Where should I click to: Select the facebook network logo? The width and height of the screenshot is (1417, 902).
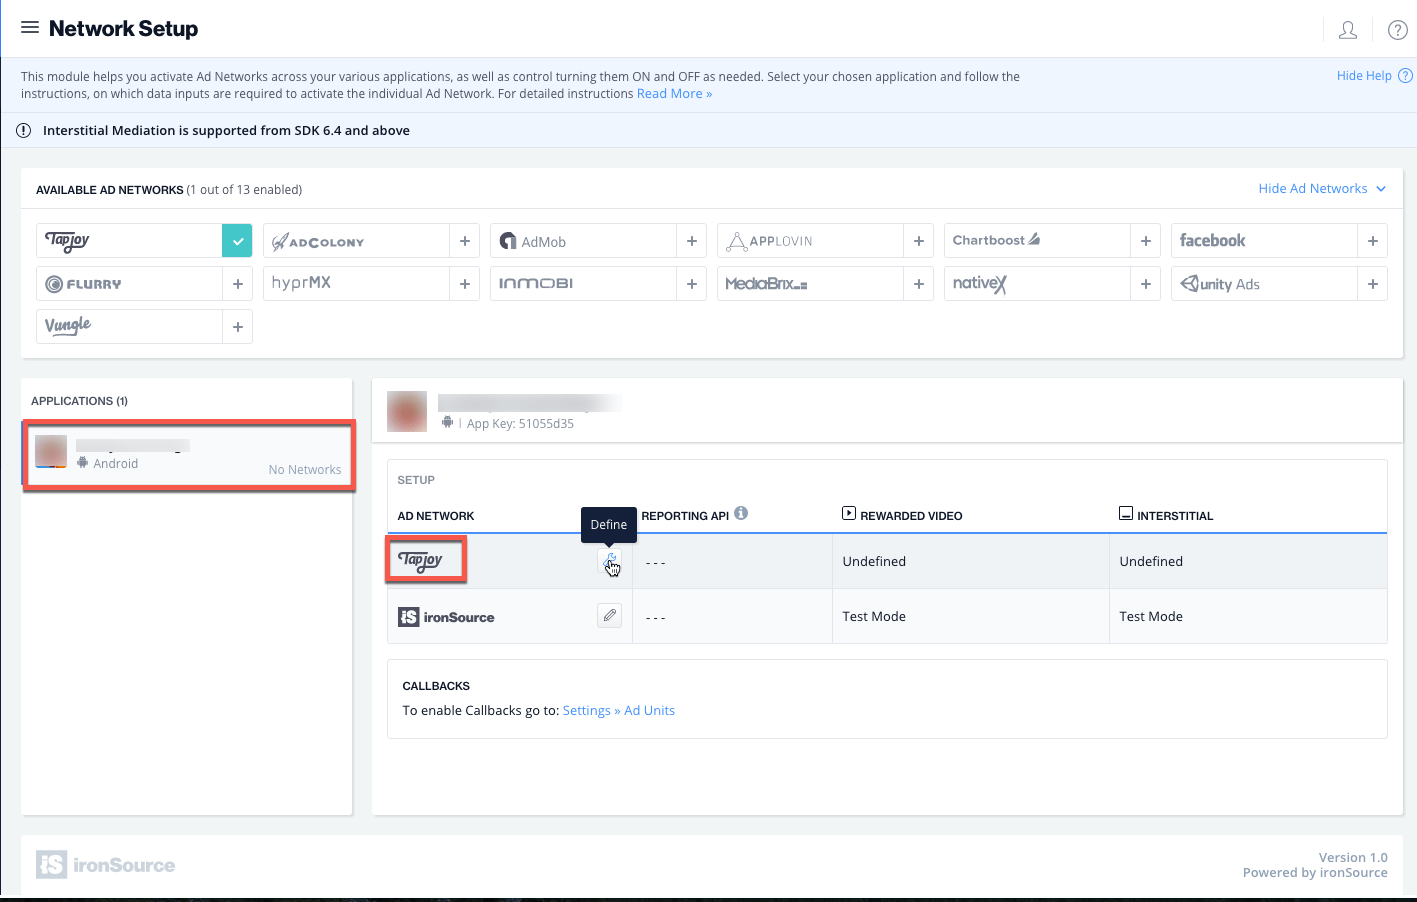(x=1212, y=240)
